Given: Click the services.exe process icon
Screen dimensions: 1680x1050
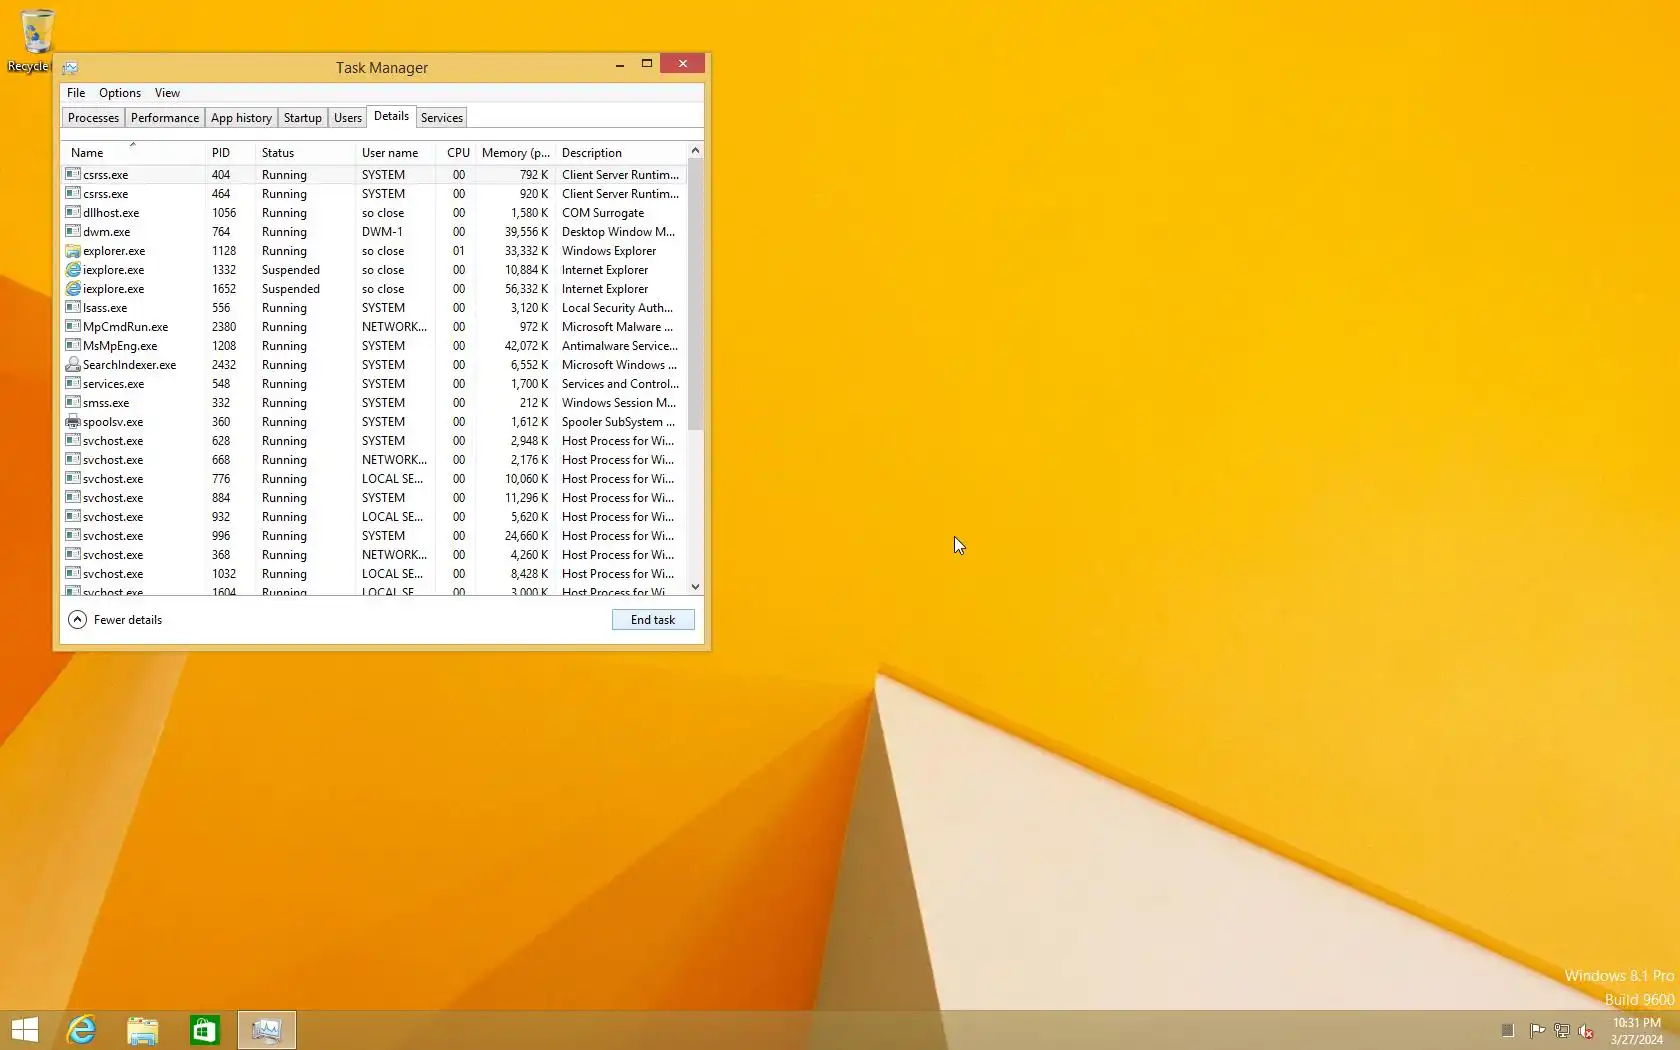Looking at the screenshot, I should (x=73, y=383).
